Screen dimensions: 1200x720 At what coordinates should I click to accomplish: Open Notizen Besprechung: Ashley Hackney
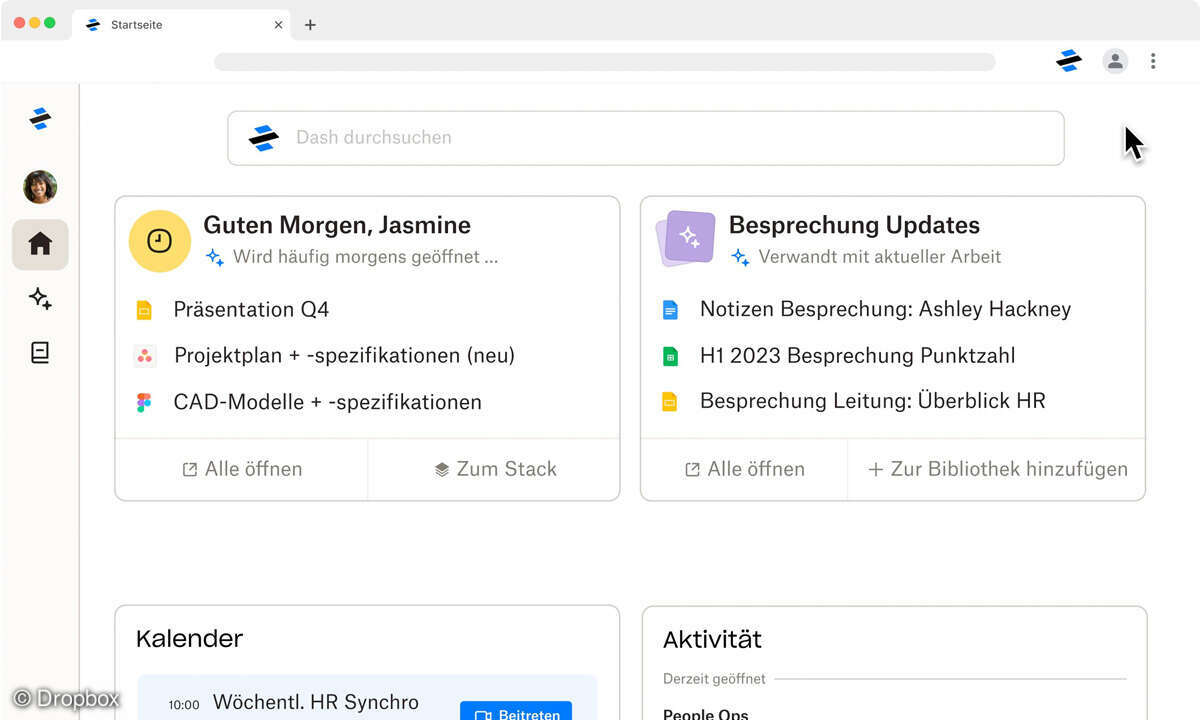pos(885,309)
